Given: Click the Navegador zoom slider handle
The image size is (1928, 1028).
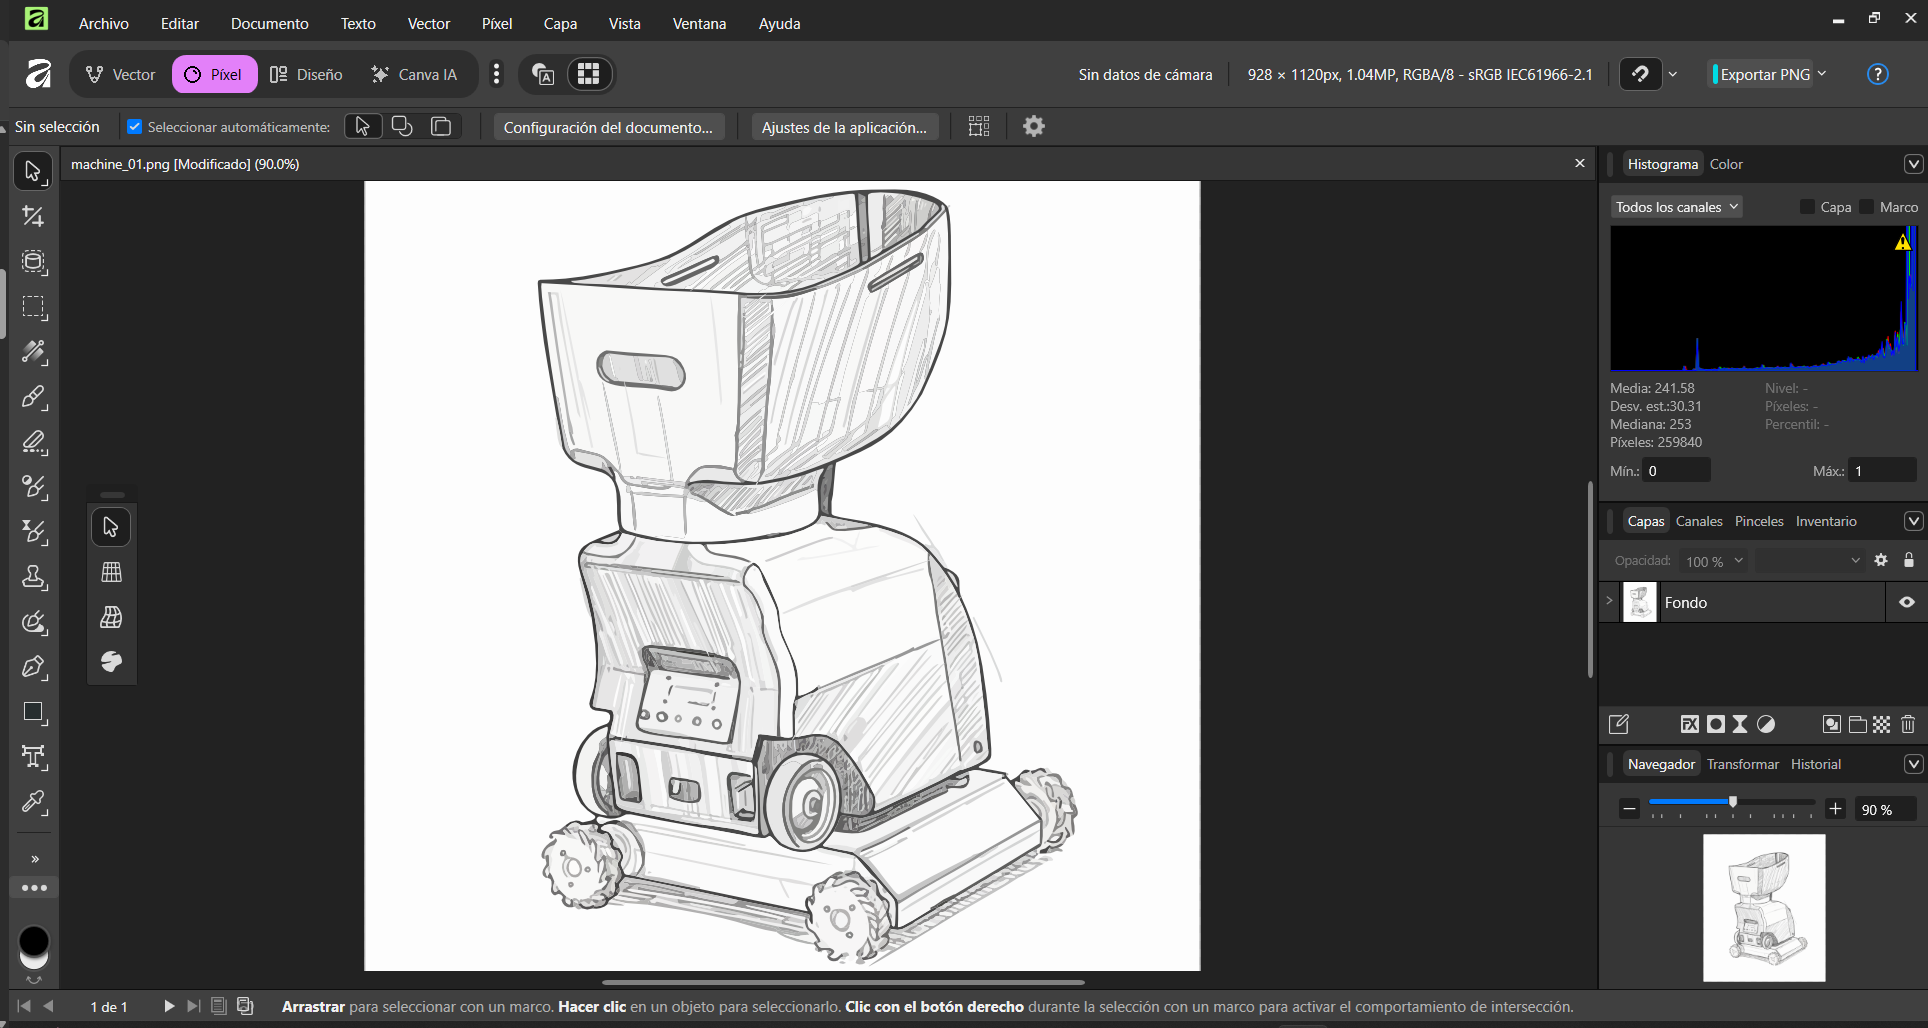Looking at the screenshot, I should [1733, 802].
